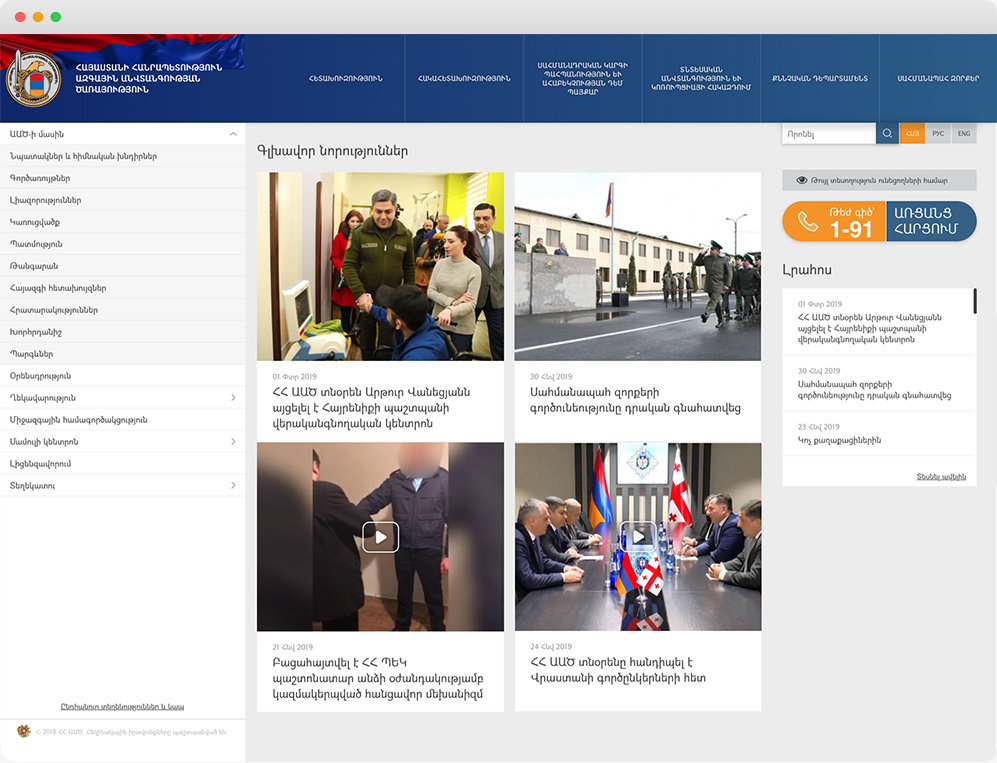Click the phone hotline 1-91 icon
Image resolution: width=997 pixels, height=763 pixels.
click(x=808, y=222)
